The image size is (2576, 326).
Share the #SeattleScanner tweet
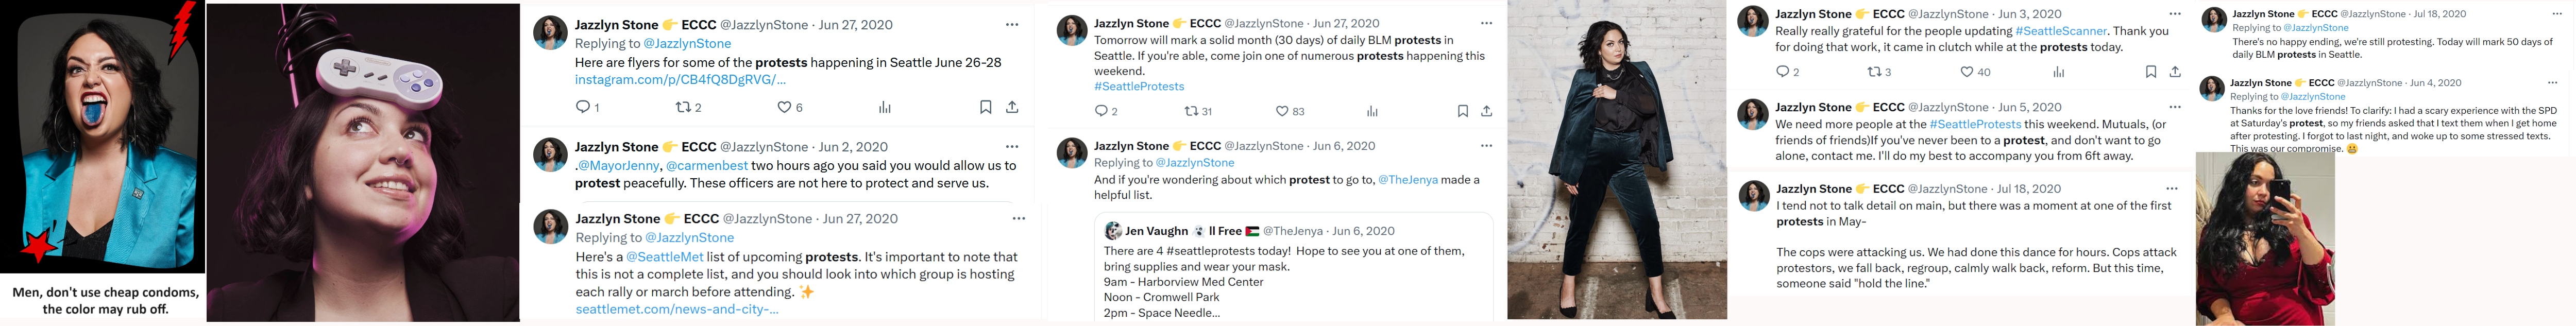(2175, 72)
